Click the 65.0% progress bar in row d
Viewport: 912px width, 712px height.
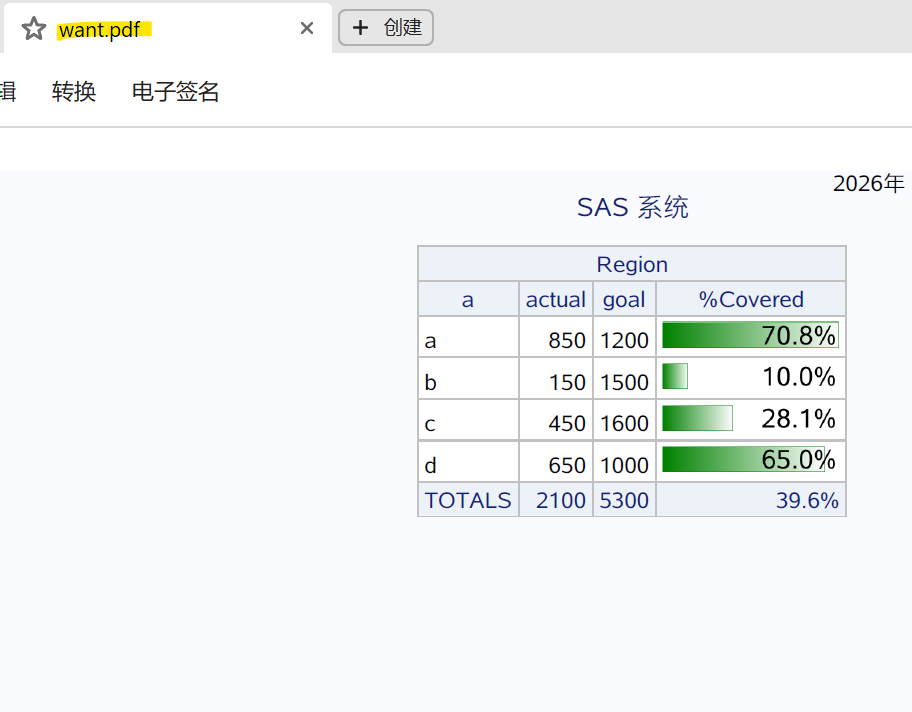tap(743, 459)
